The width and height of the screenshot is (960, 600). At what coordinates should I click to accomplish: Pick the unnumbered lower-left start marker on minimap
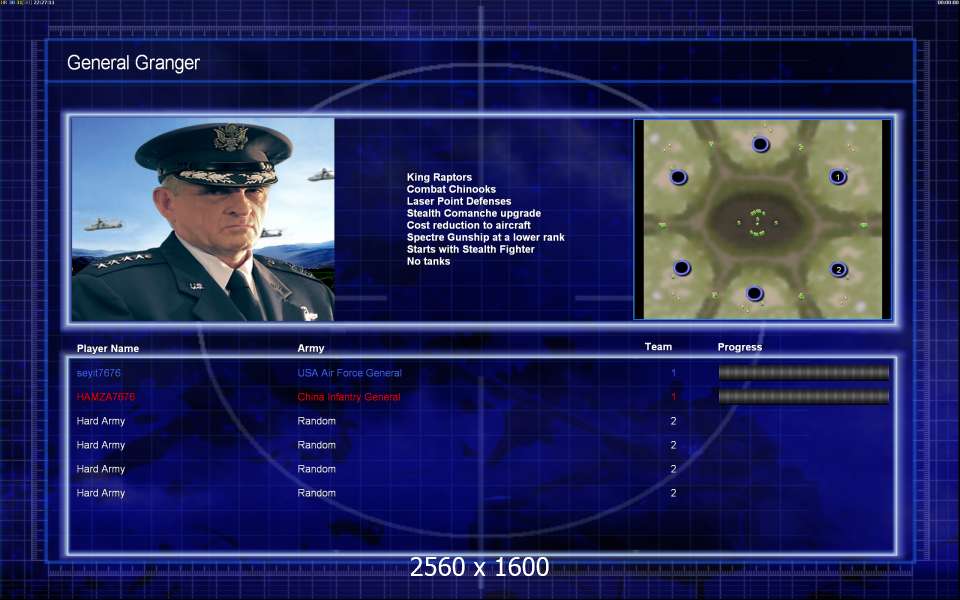pyautogui.click(x=681, y=268)
